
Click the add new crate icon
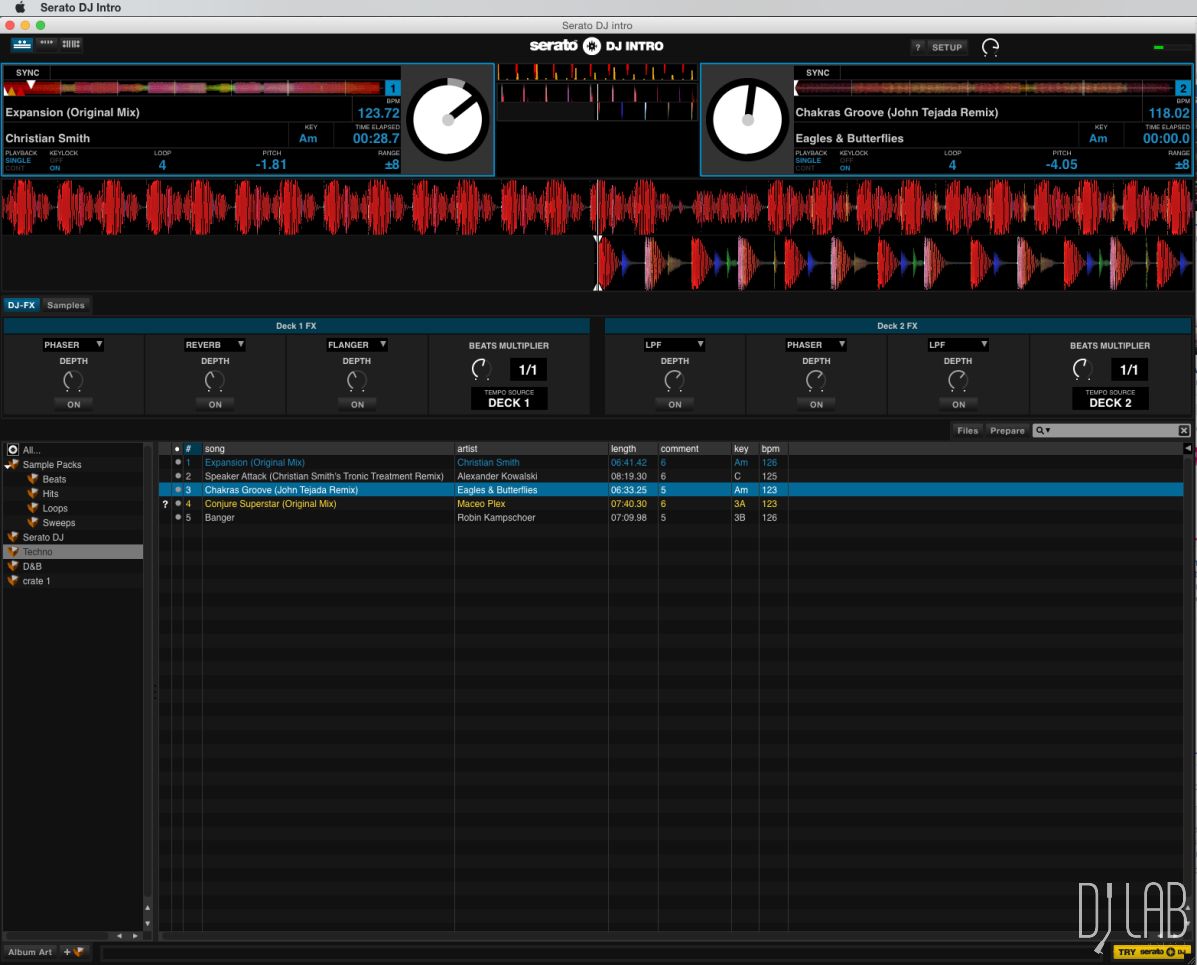point(75,952)
